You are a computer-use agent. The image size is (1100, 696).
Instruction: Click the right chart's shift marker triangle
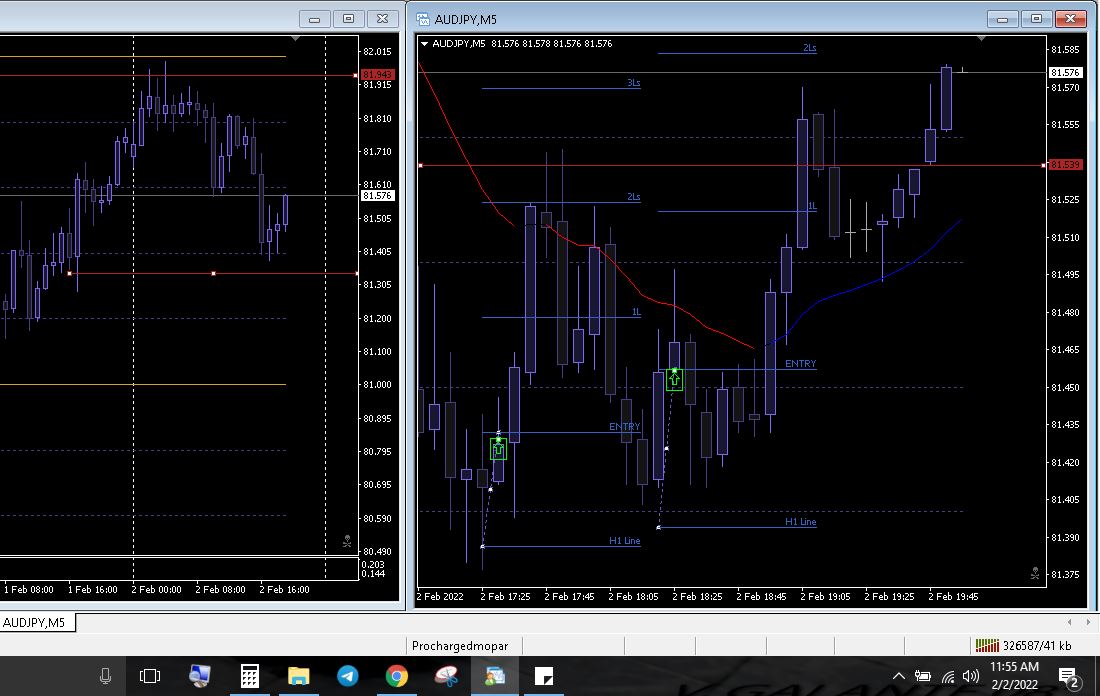click(981, 38)
